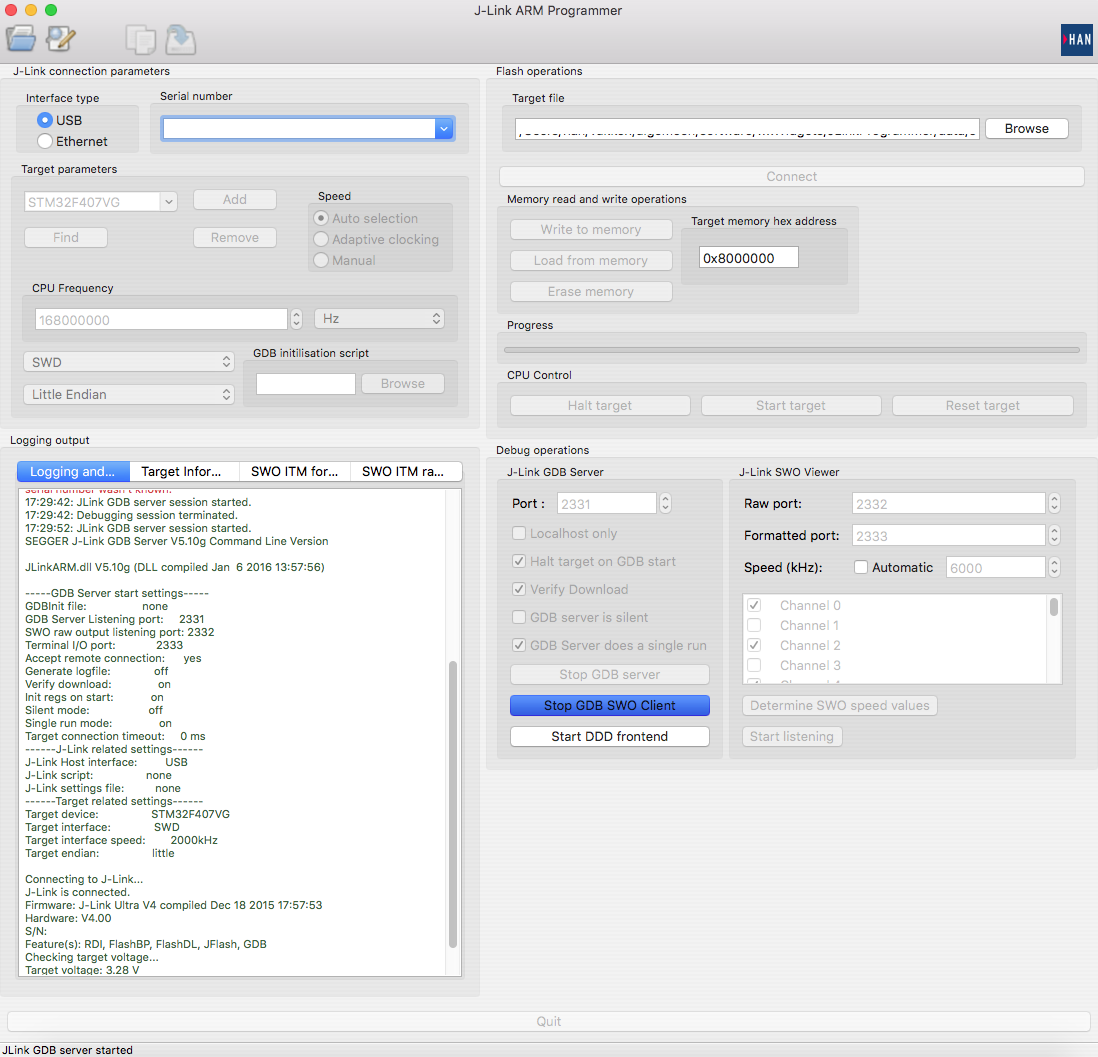Screen dimensions: 1098x1057
Task: Toggle Localhost only checkbox
Action: pos(519,533)
